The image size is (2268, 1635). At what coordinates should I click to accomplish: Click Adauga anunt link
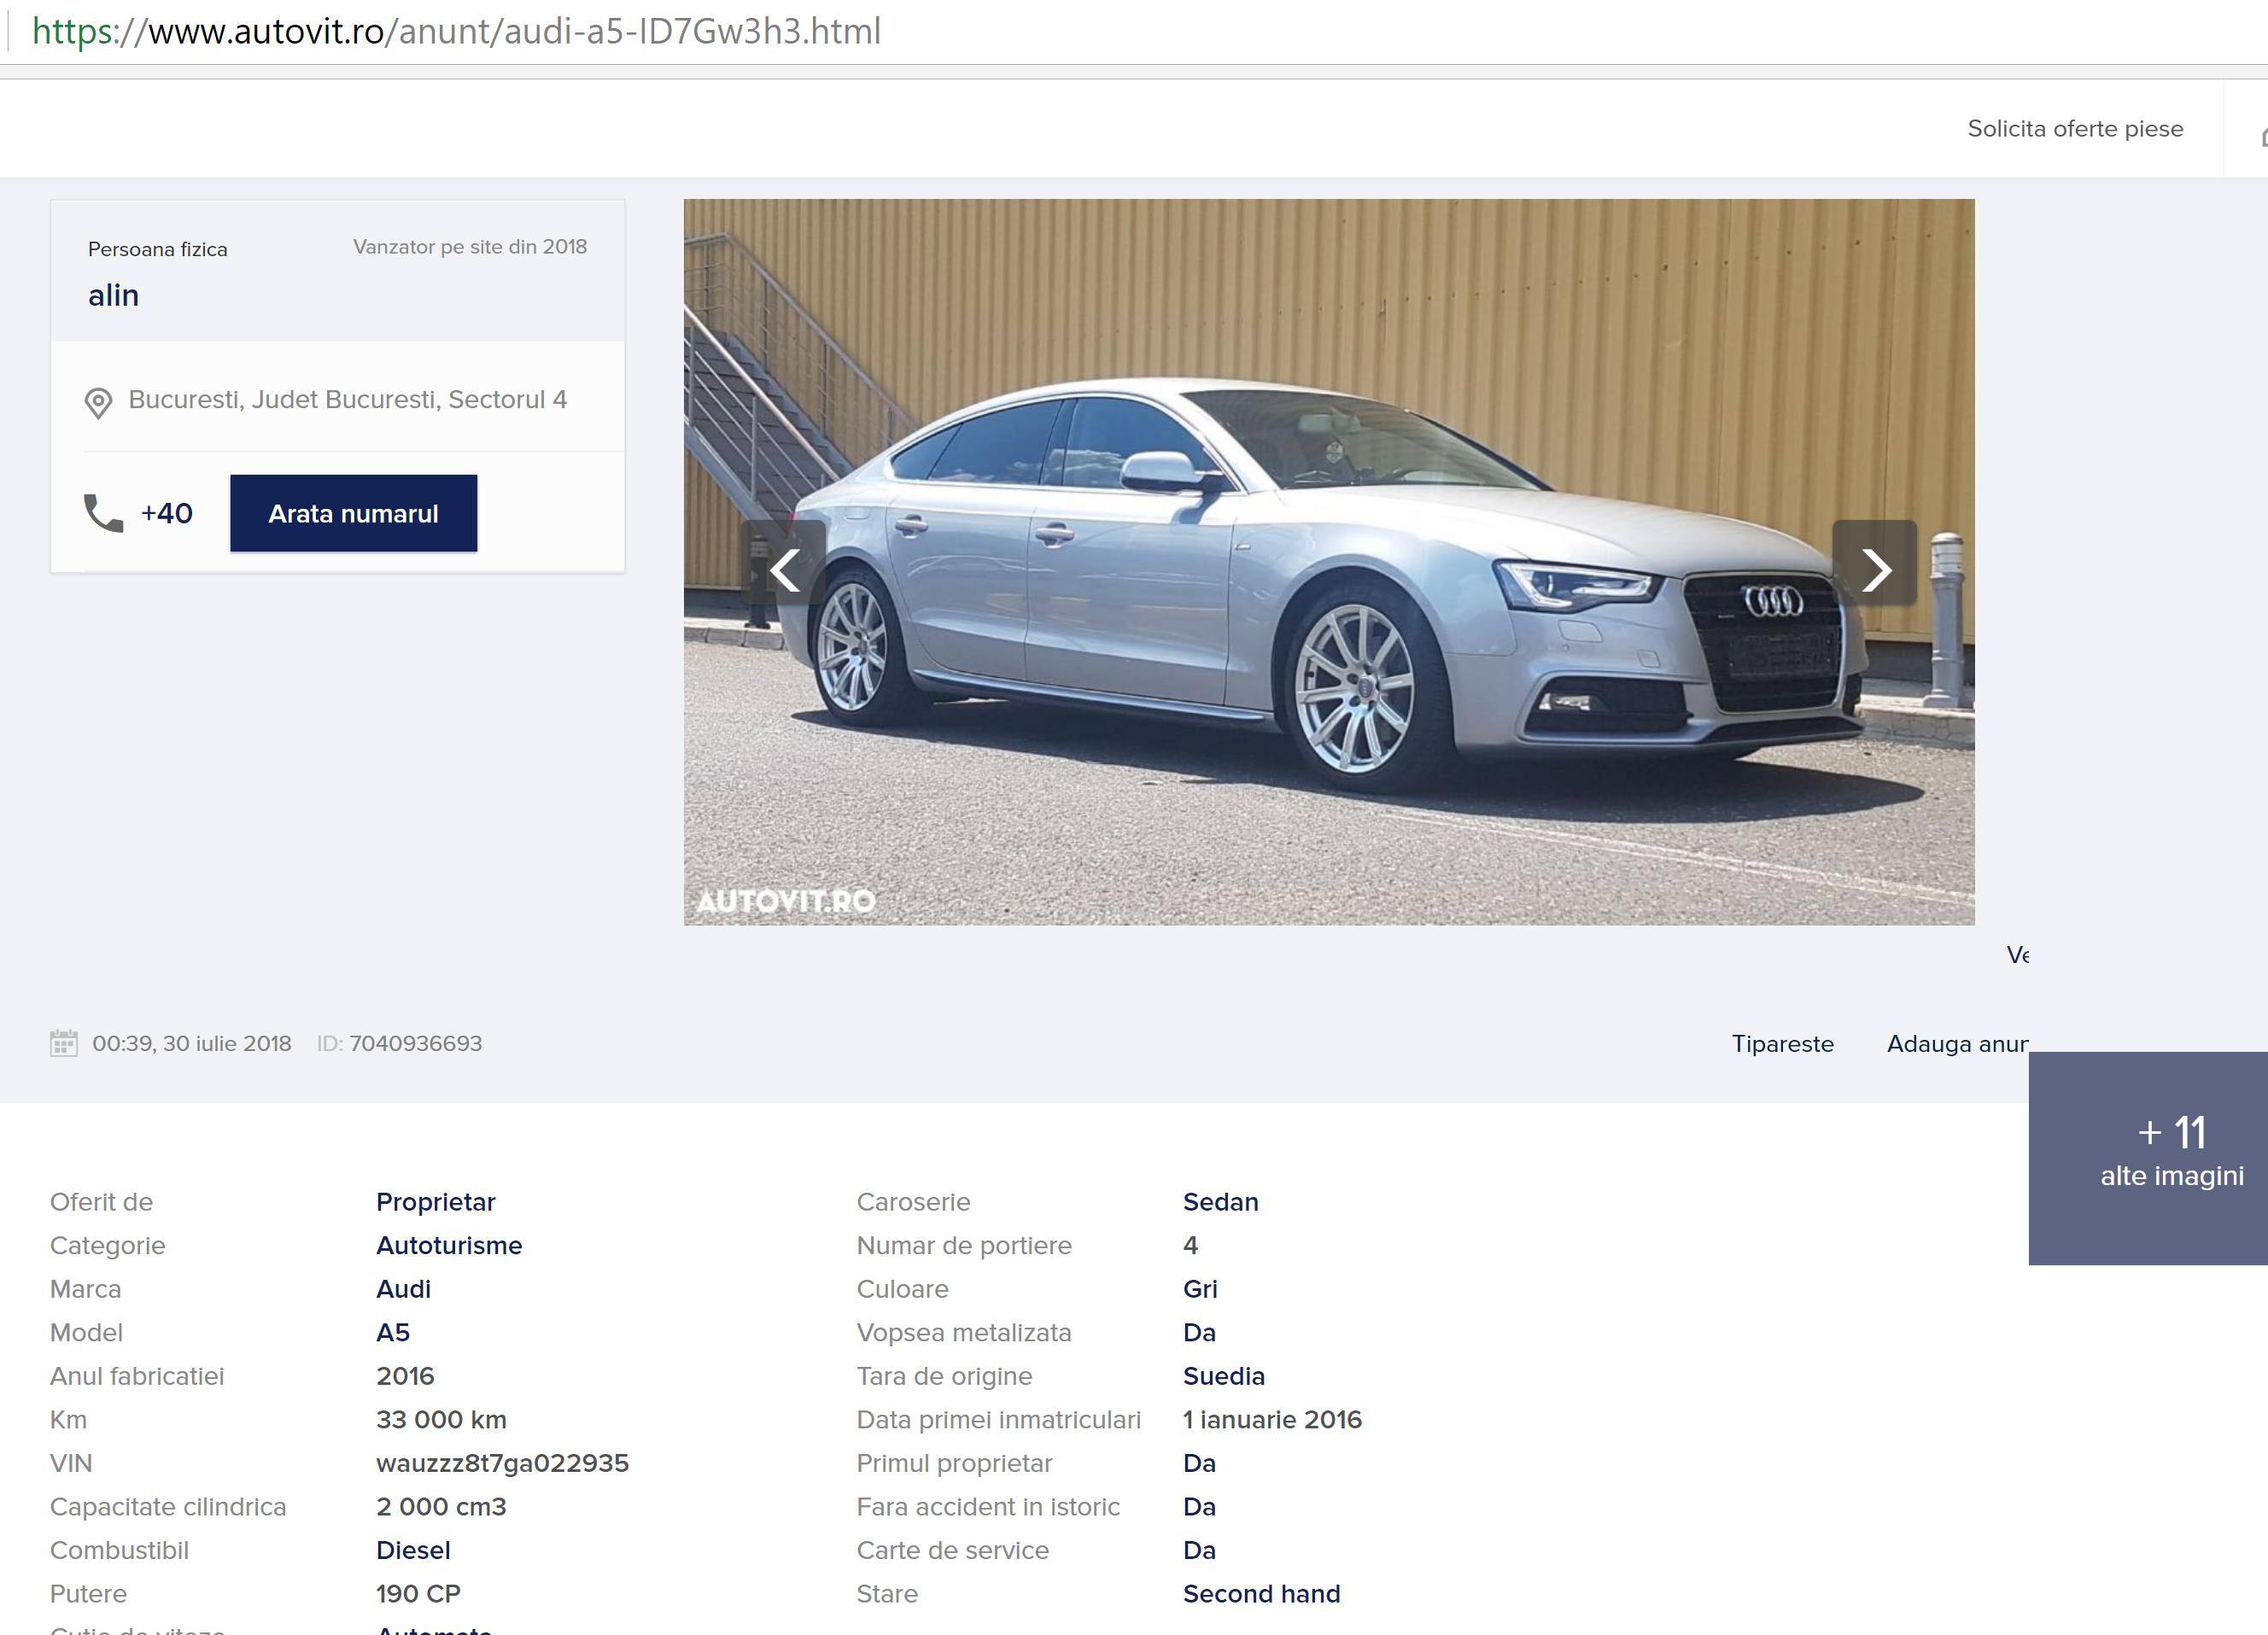1957,1043
